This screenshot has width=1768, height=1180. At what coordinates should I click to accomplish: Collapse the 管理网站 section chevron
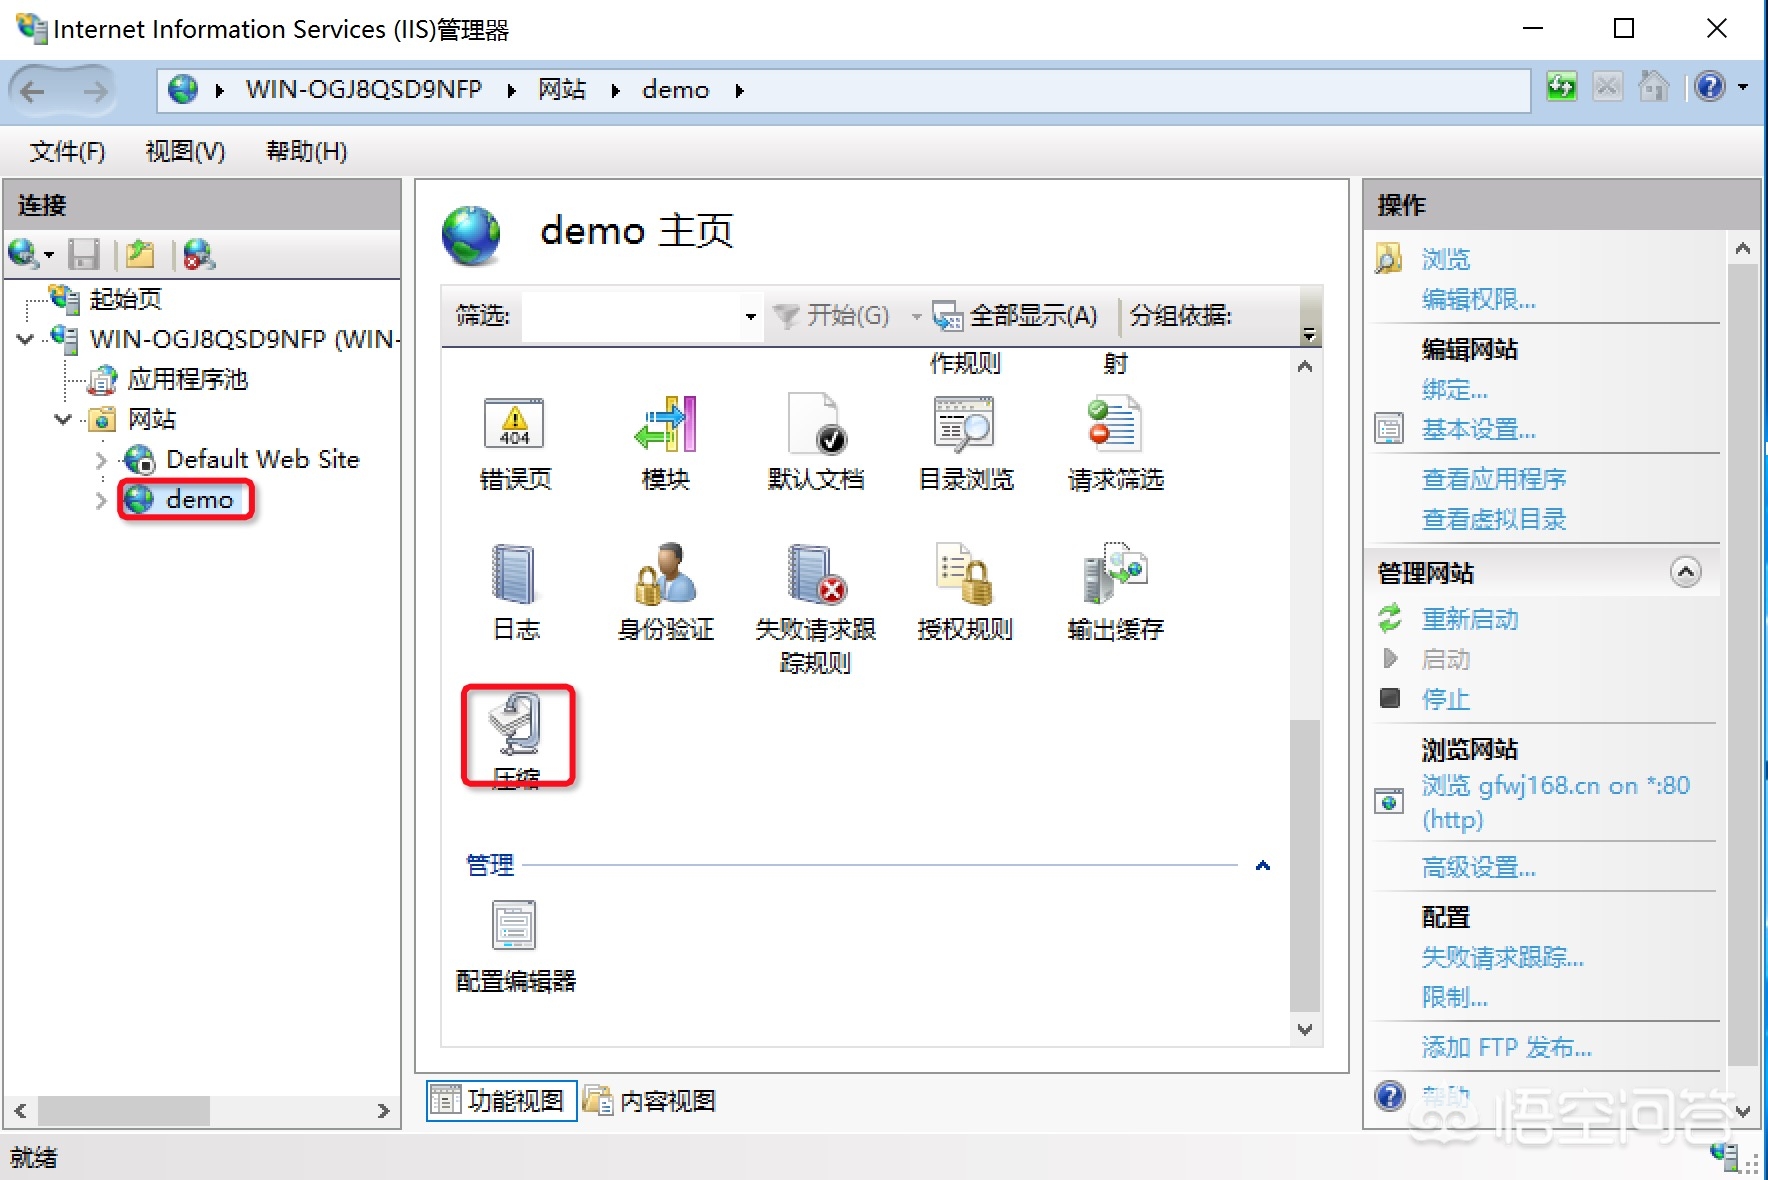(x=1686, y=572)
